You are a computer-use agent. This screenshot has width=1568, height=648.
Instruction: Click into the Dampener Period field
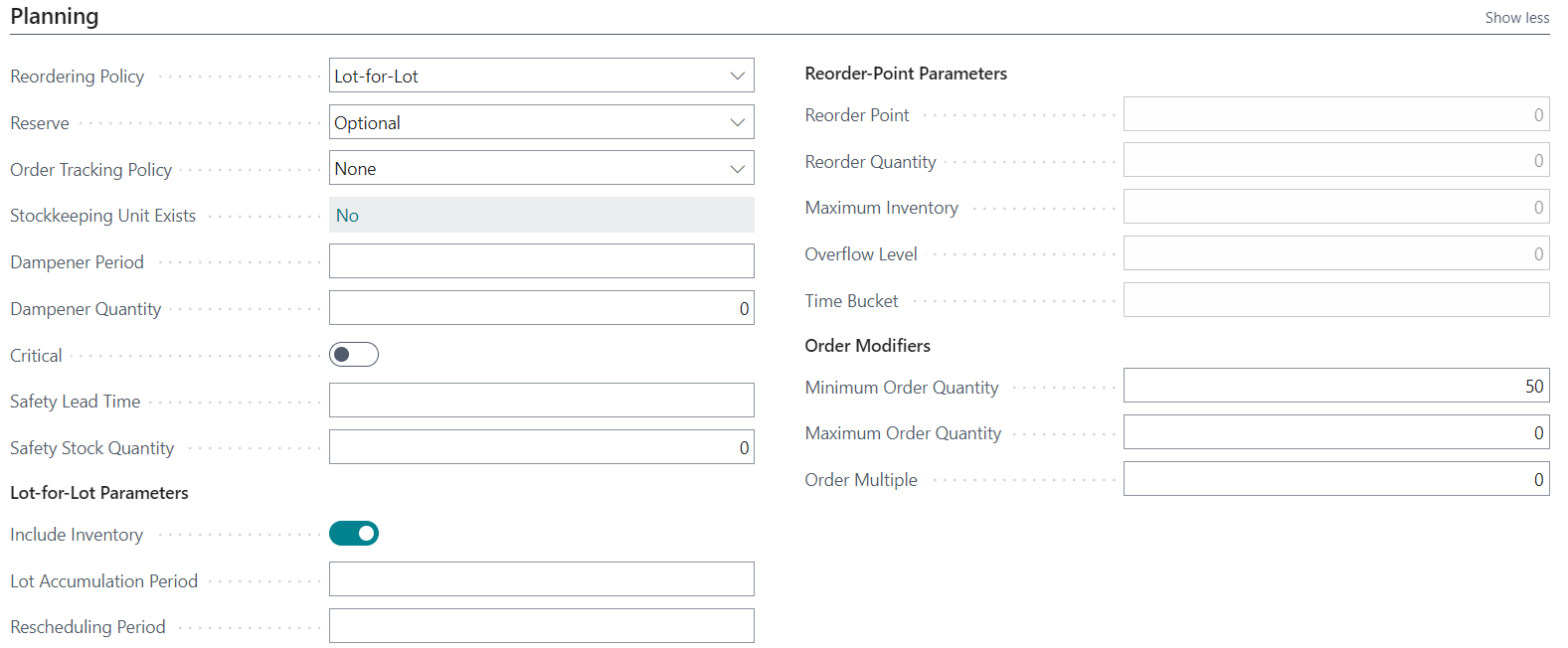coord(540,261)
